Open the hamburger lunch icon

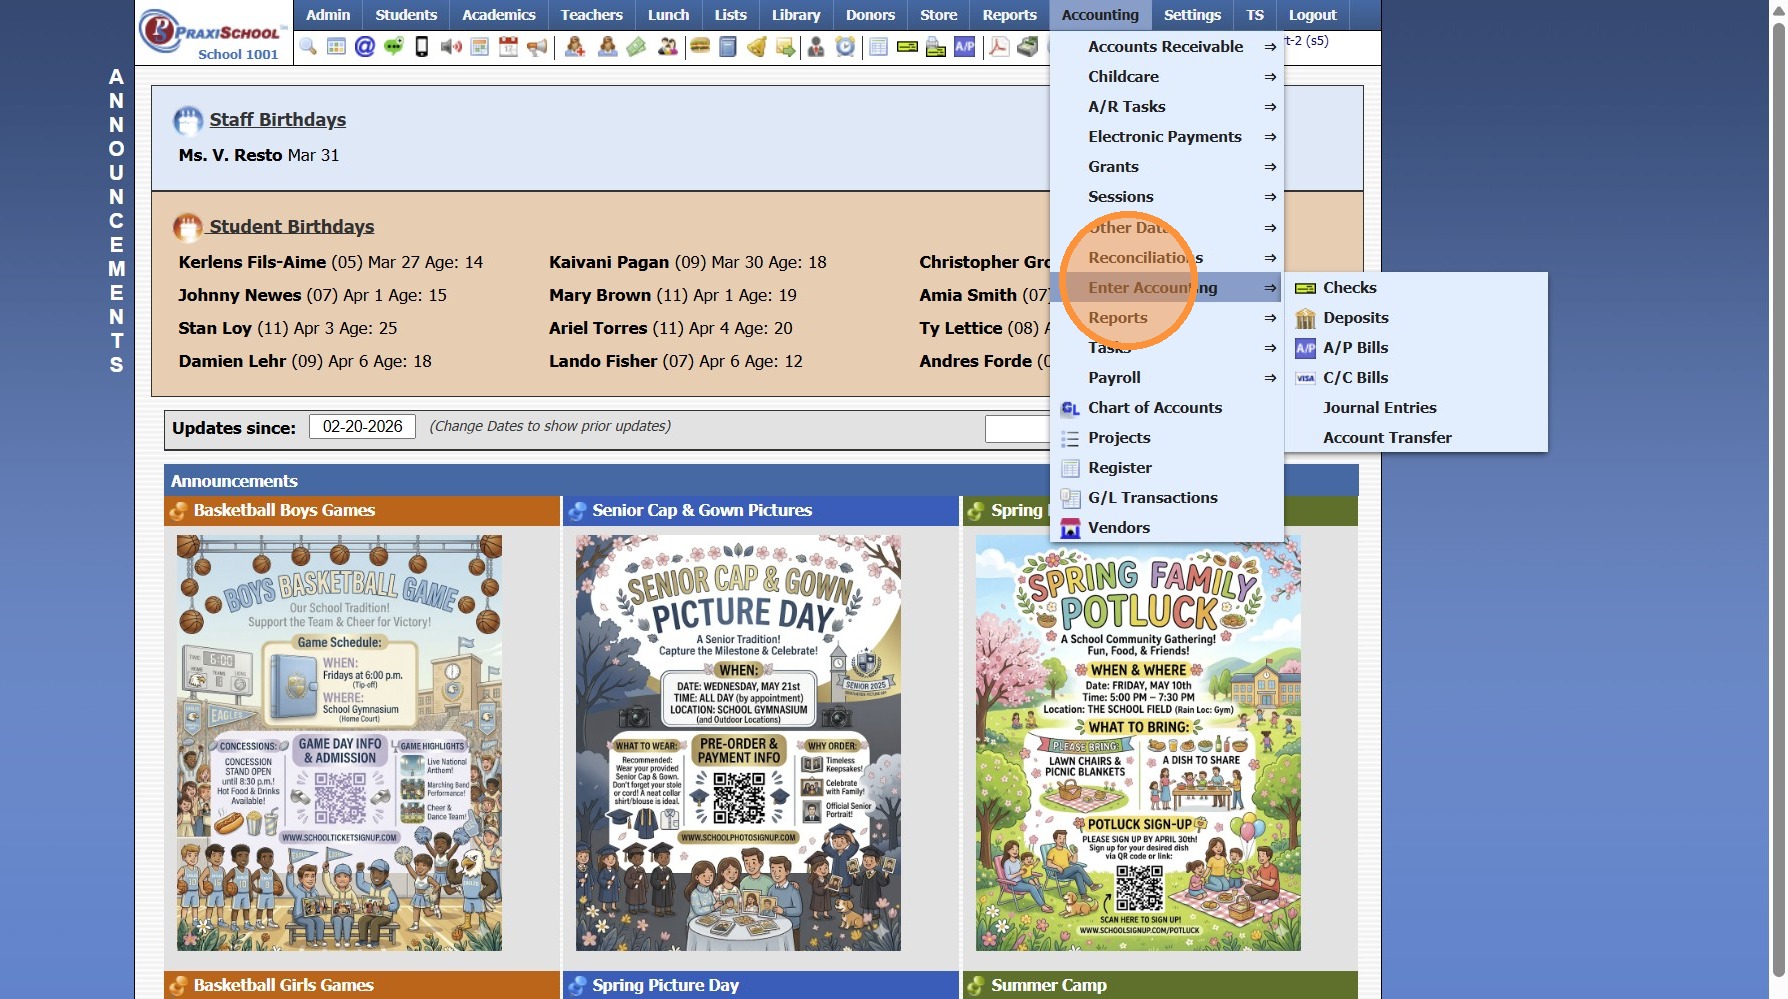coord(700,46)
